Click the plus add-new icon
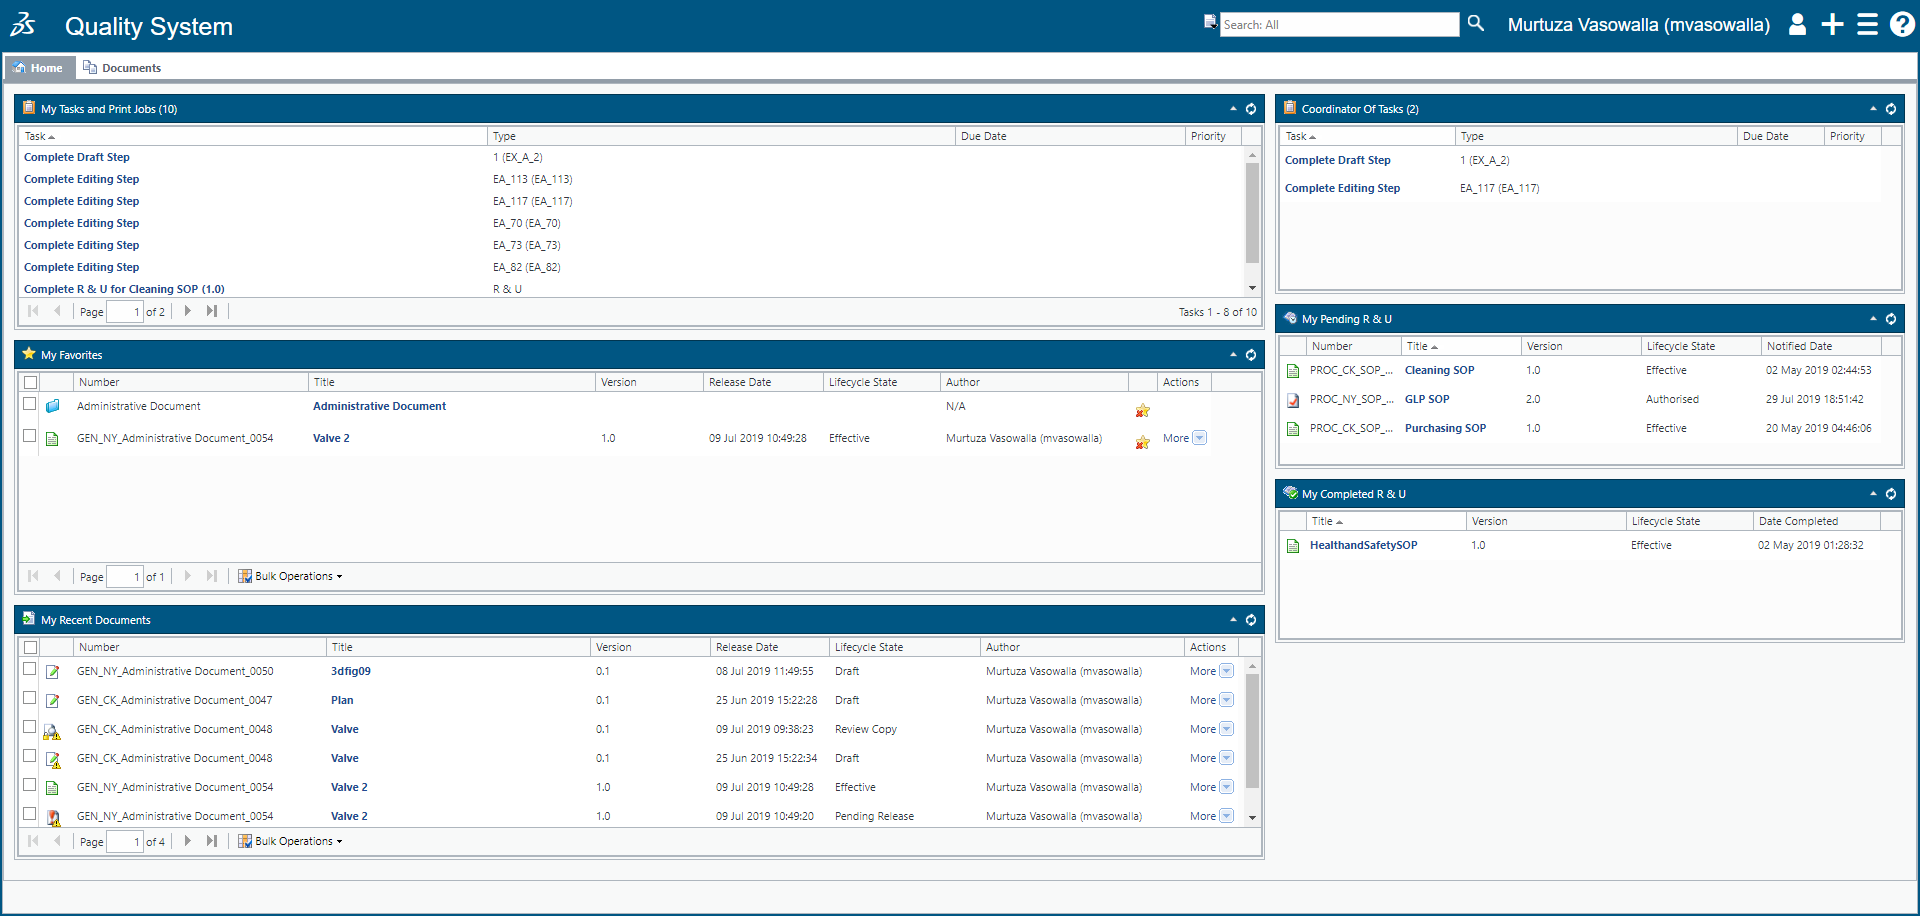 (1832, 24)
